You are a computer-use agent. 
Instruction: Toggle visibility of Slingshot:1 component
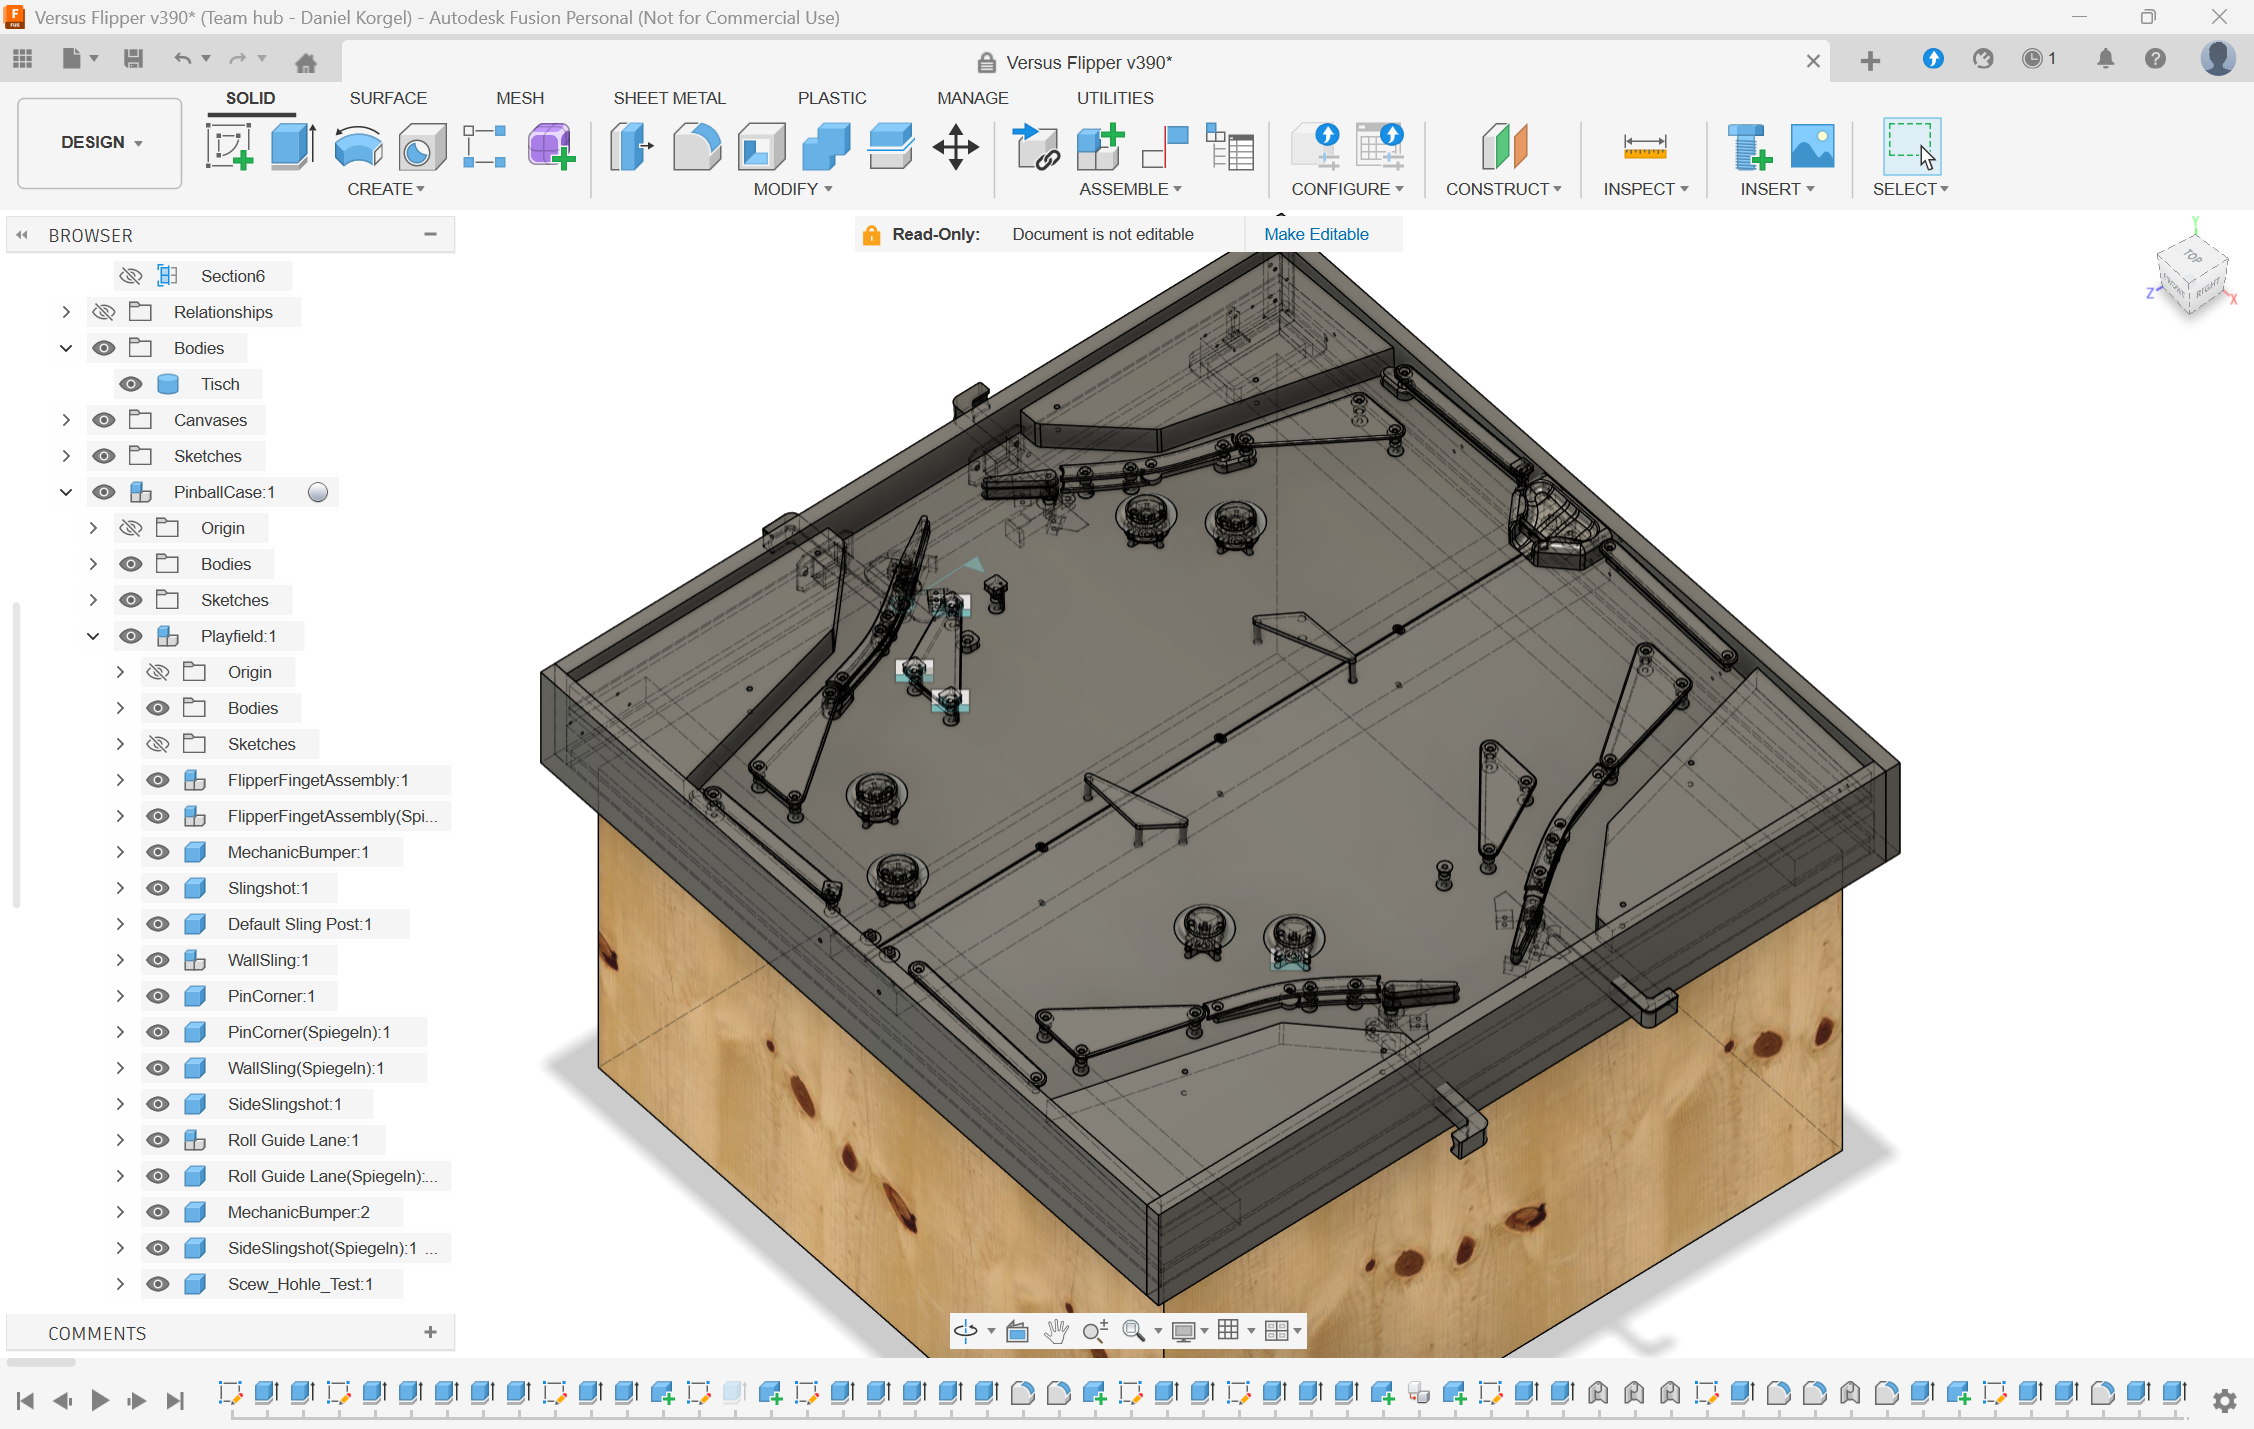click(x=158, y=888)
